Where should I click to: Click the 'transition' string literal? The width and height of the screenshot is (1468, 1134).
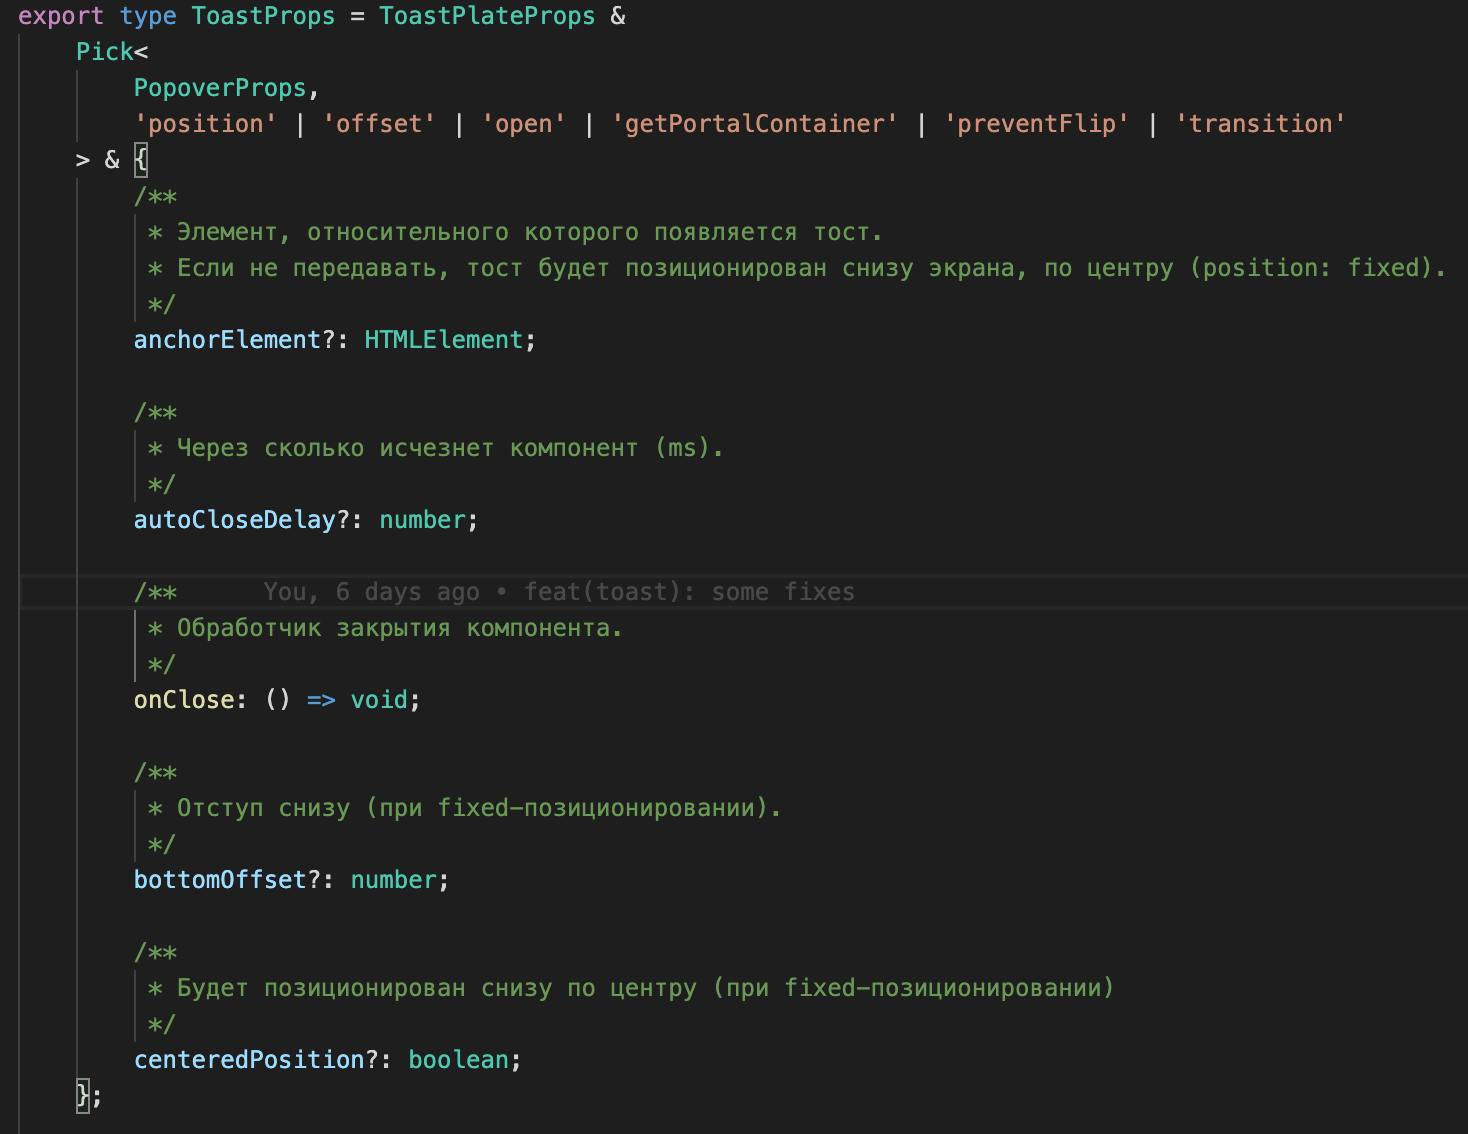(x=1261, y=123)
